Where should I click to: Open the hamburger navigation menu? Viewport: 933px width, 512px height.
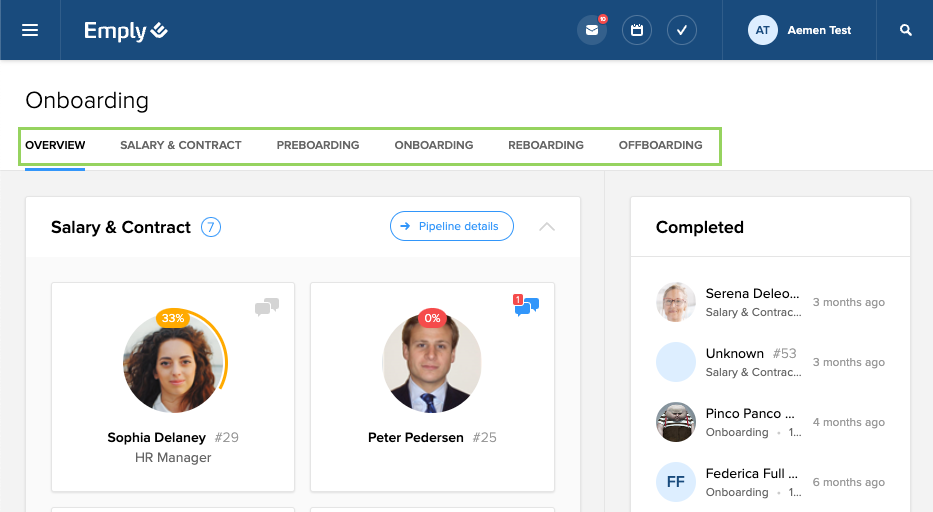pyautogui.click(x=30, y=30)
